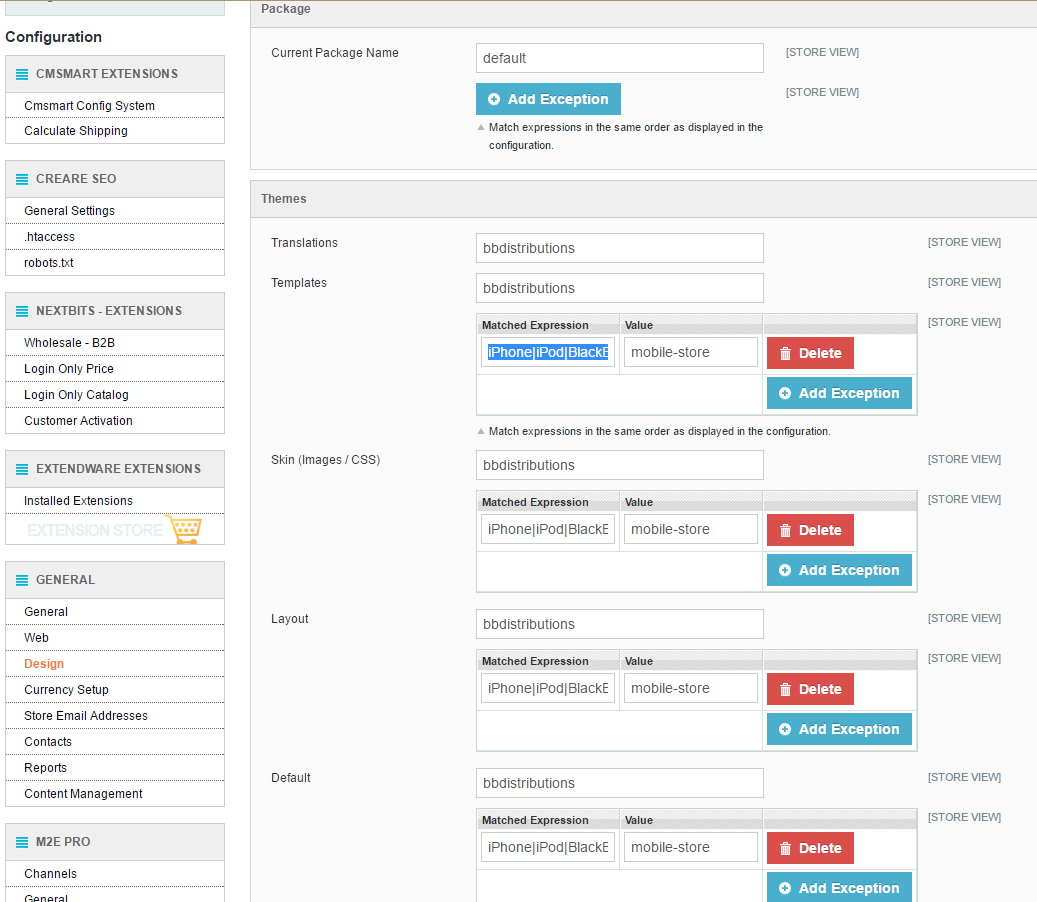The height and width of the screenshot is (902, 1037).
Task: Click the EXTENDWARE EXTENSIONS section list icon
Action: [x=22, y=469]
